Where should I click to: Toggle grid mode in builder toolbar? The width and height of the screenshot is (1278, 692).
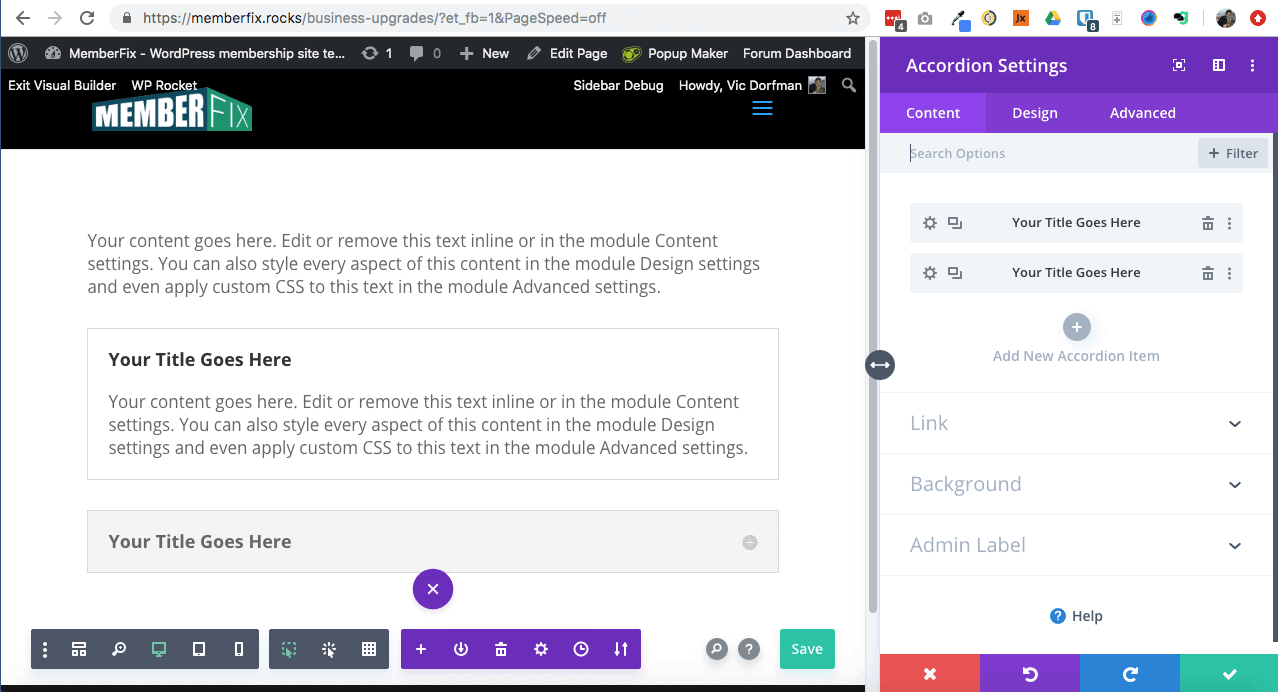point(369,649)
